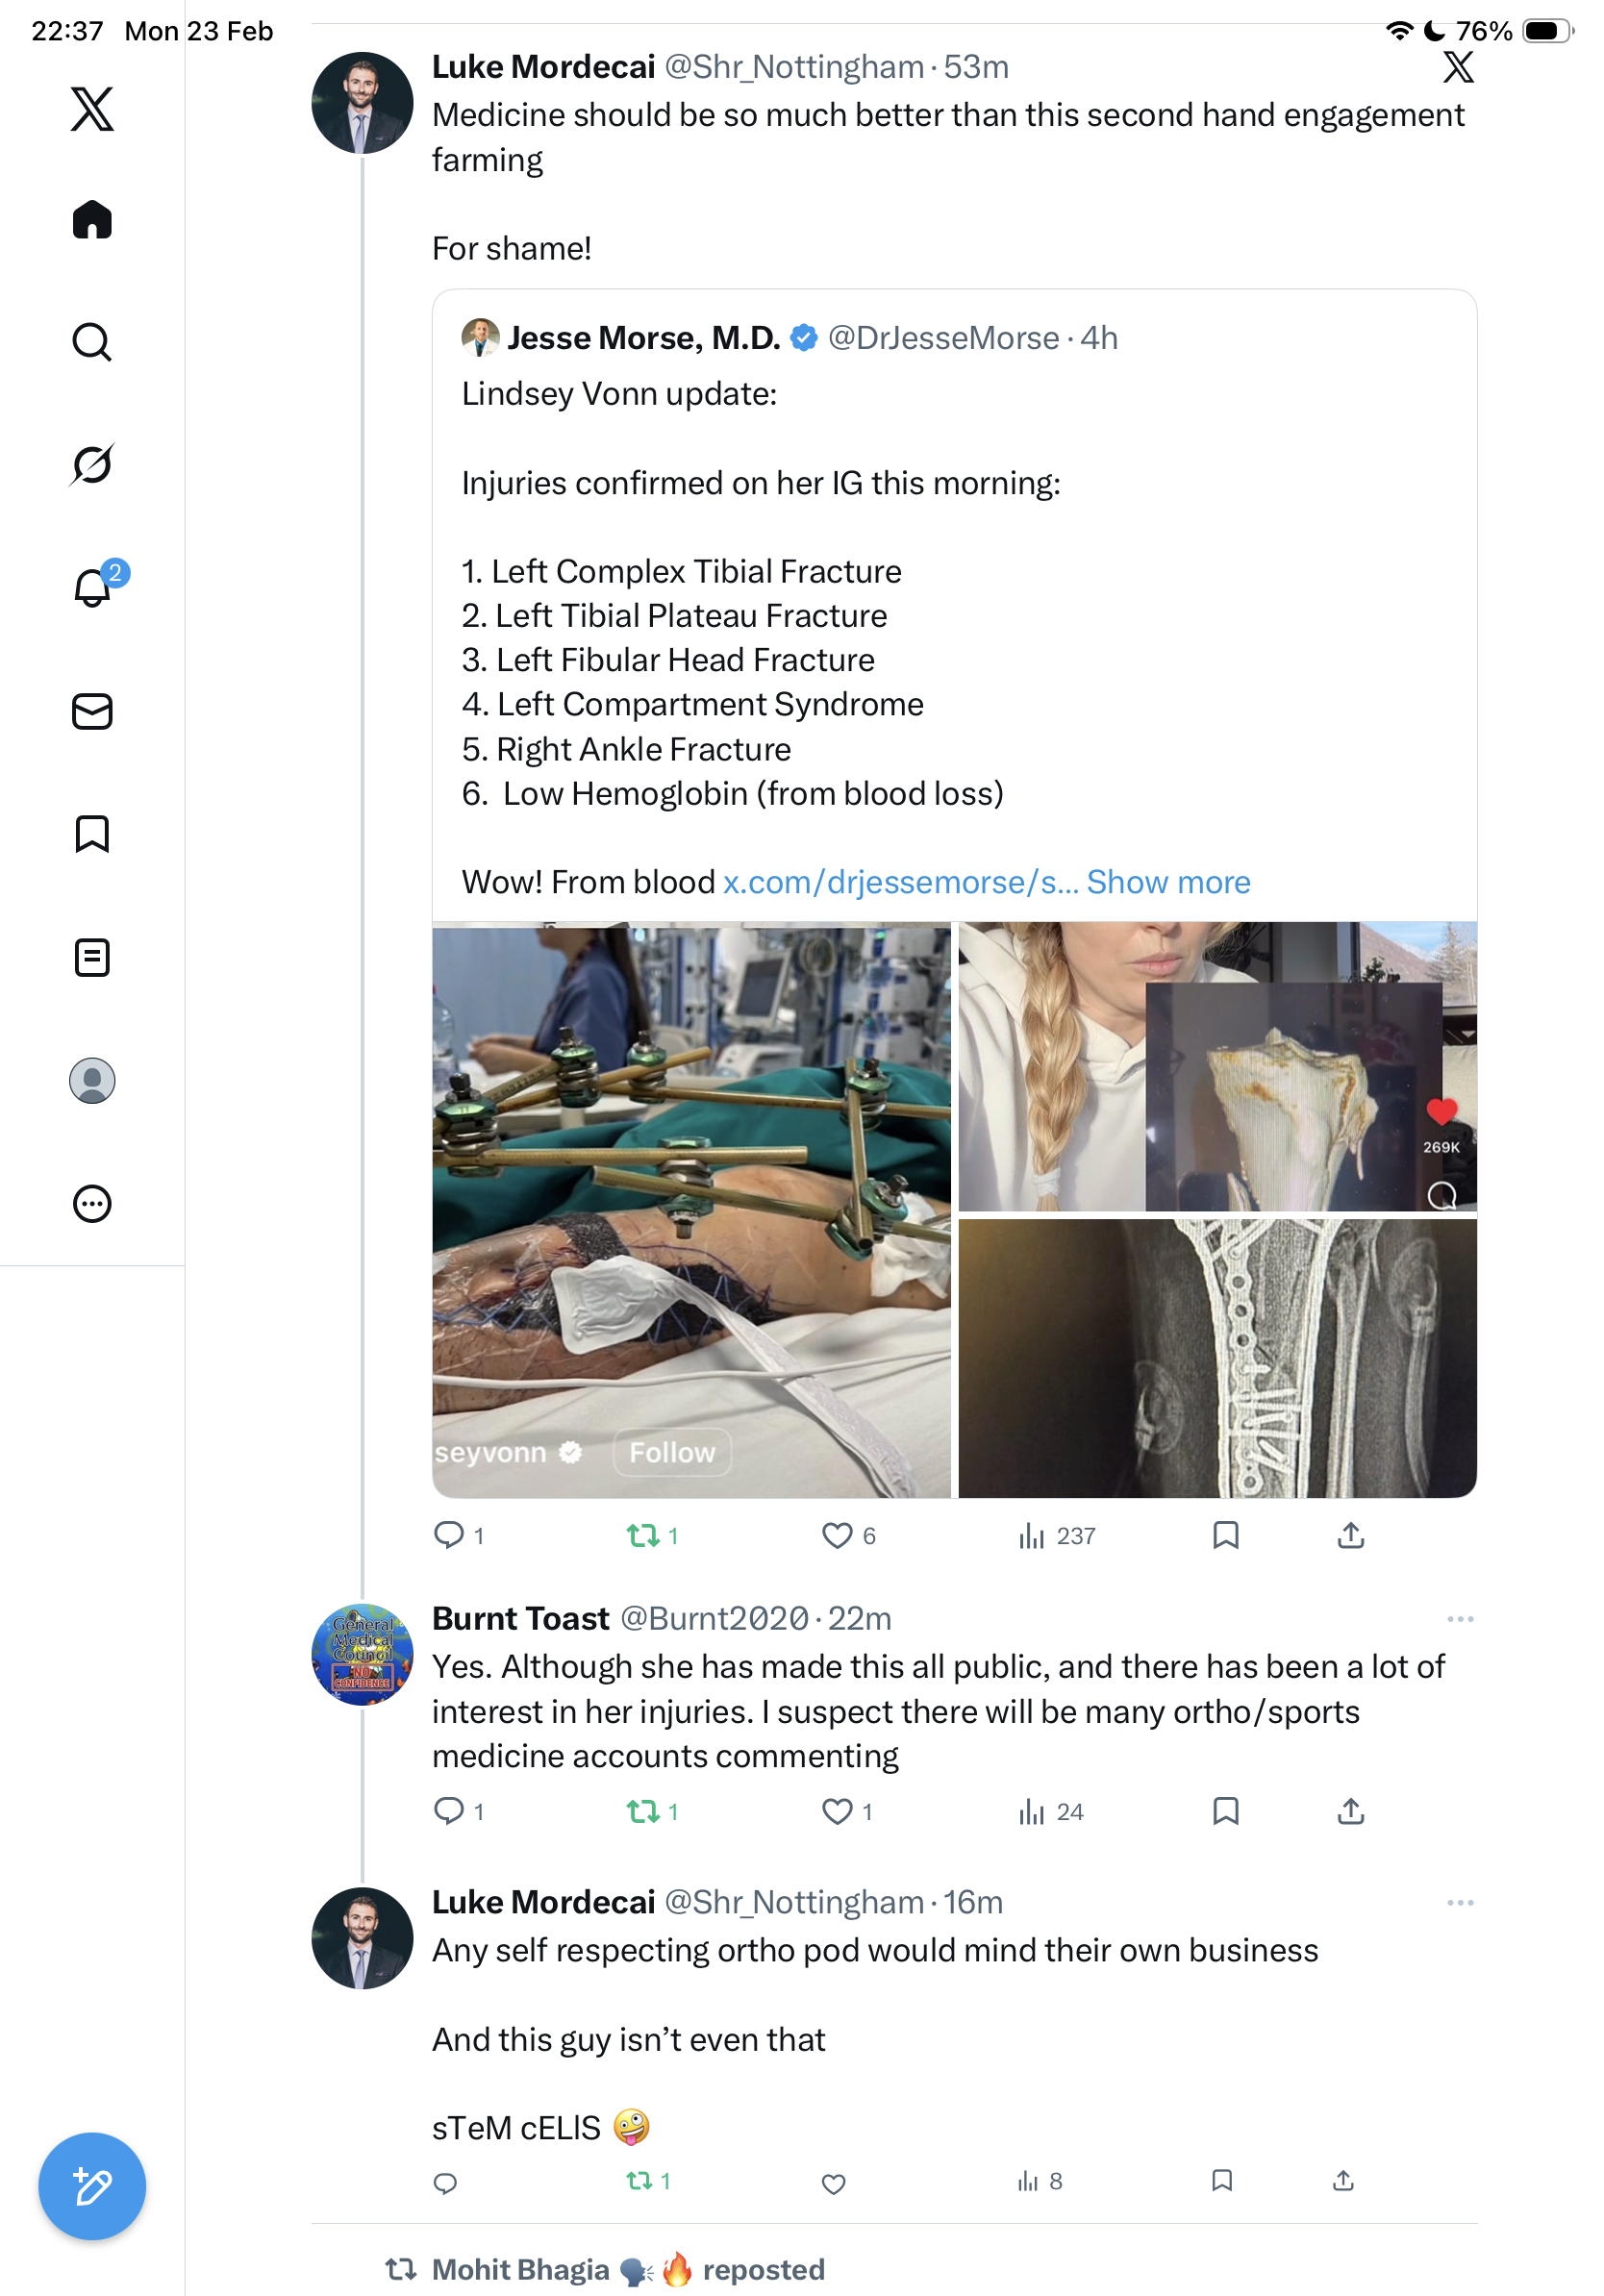Undo repost on the sTeM cELlS reply
The image size is (1604, 2296).
[x=640, y=2180]
